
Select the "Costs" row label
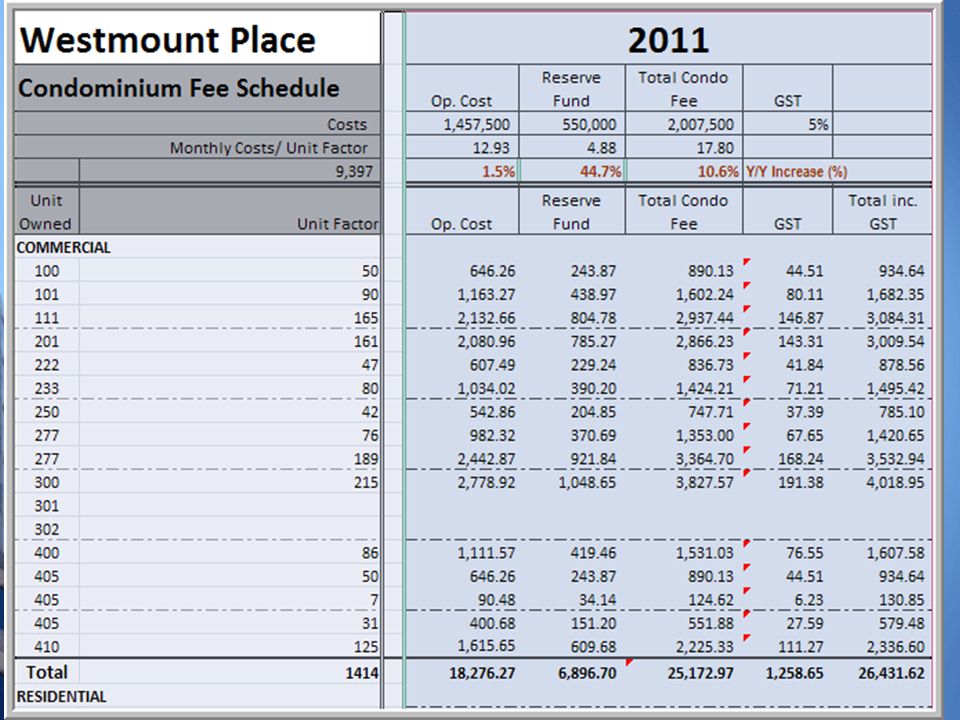[347, 125]
